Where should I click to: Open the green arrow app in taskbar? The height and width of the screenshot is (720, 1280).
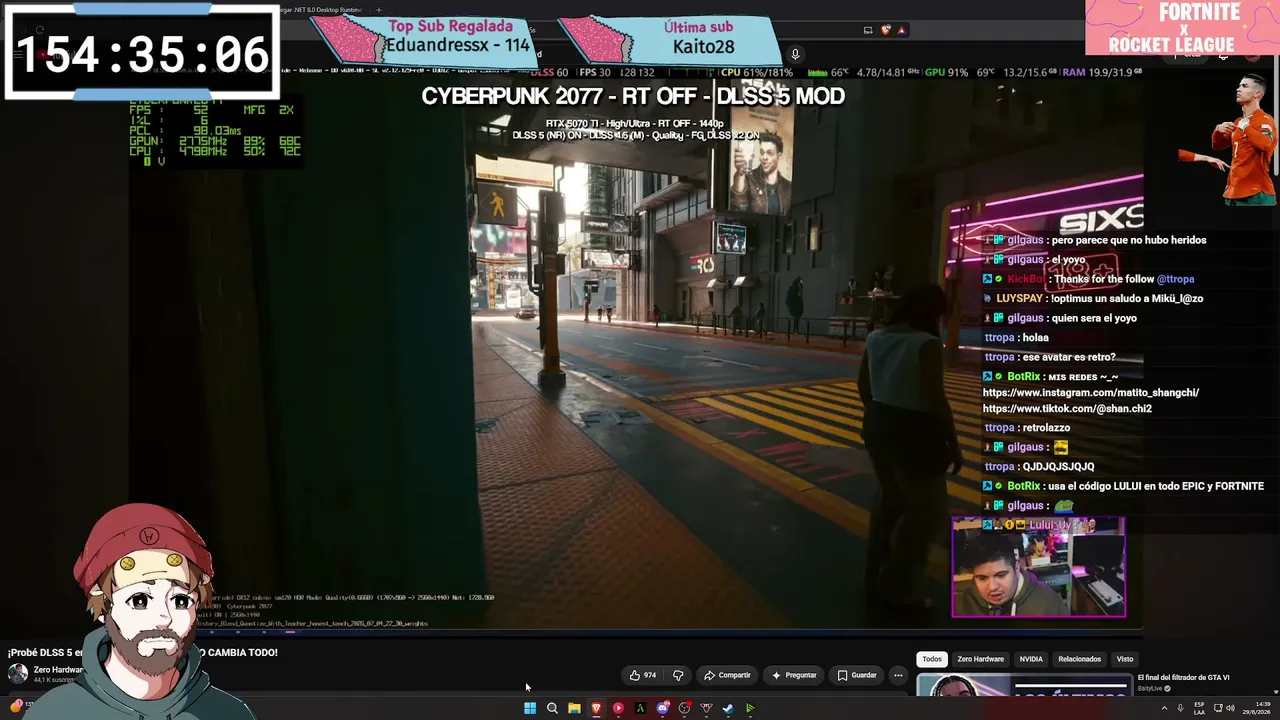tap(750, 708)
